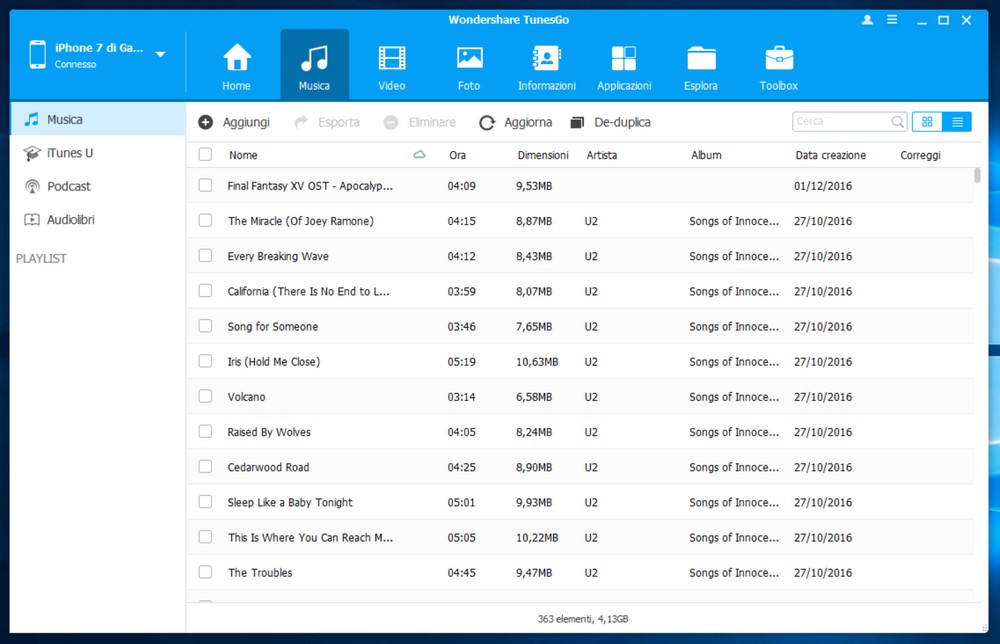Sort by the Ora column header
The height and width of the screenshot is (644, 1000).
(457, 155)
